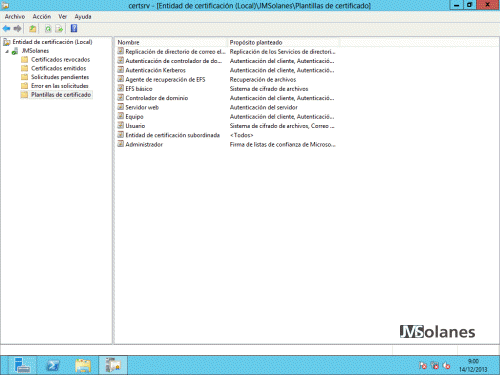
Task: Select Equipo template row
Action: pos(134,117)
